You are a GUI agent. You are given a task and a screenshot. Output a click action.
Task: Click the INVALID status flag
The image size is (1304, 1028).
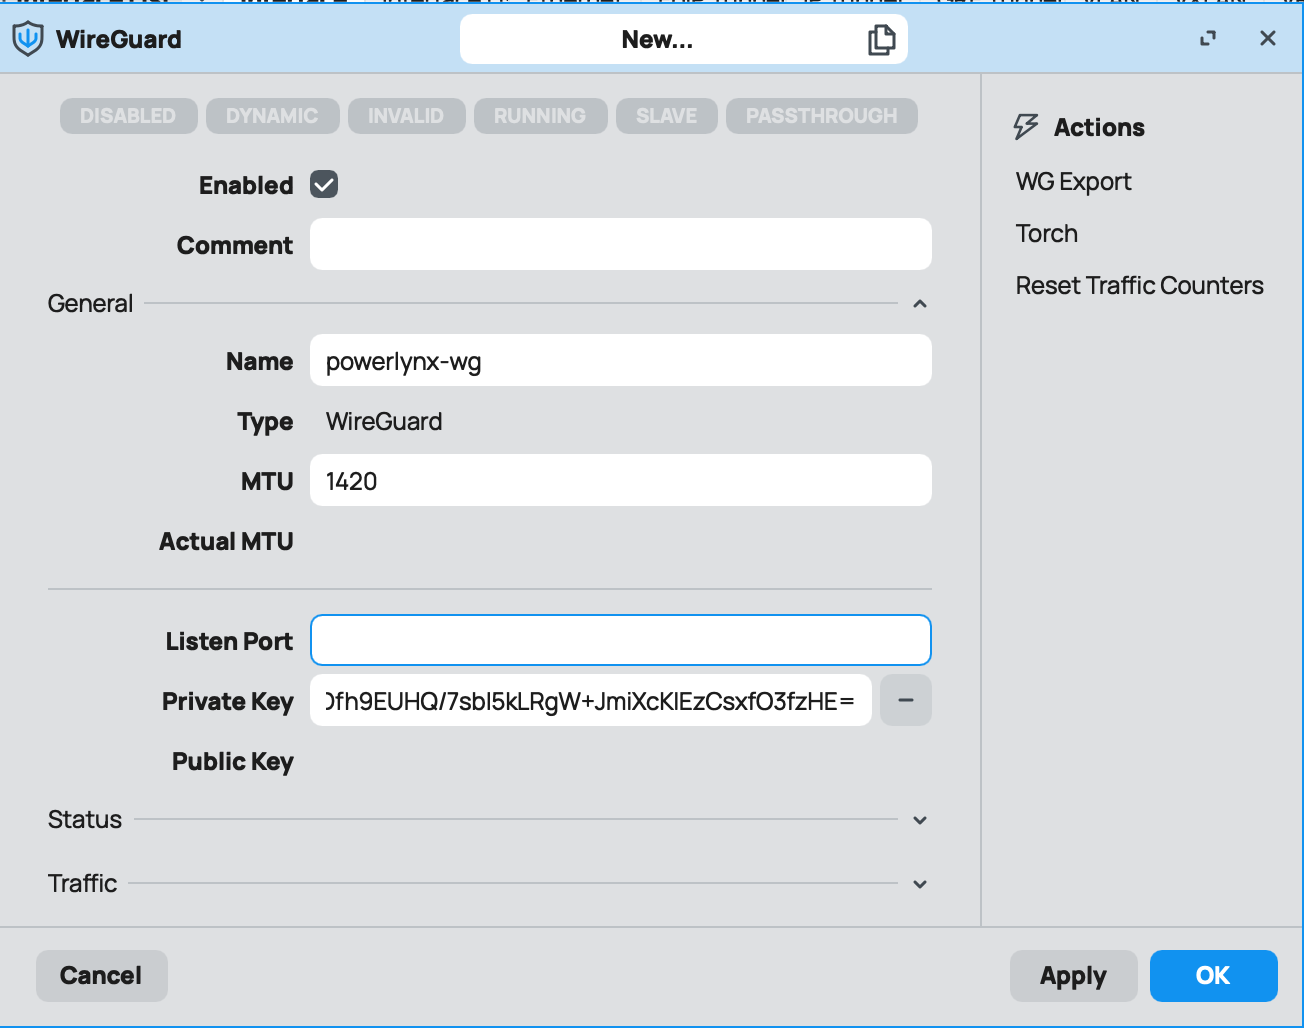tap(406, 116)
